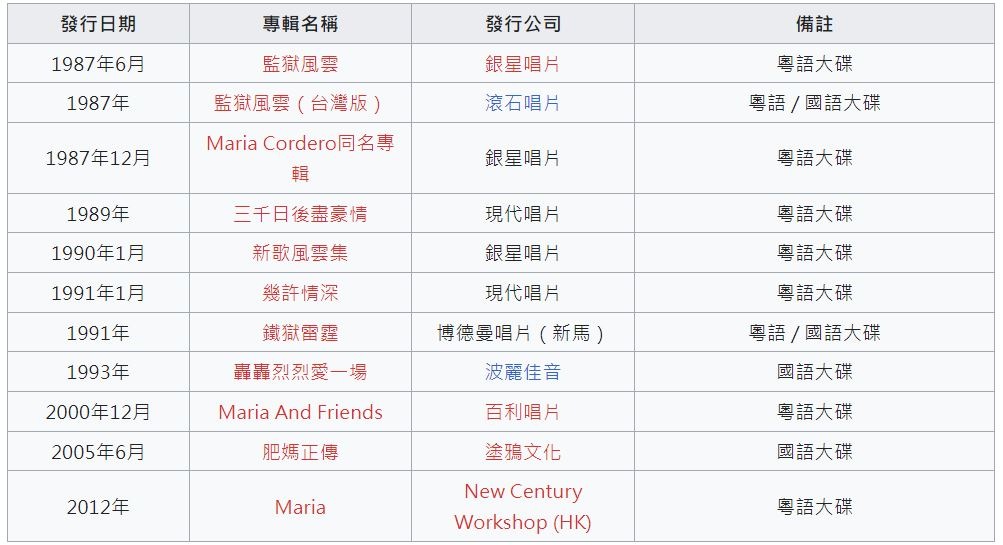Click the 百利唱片 company link

[x=522, y=412]
